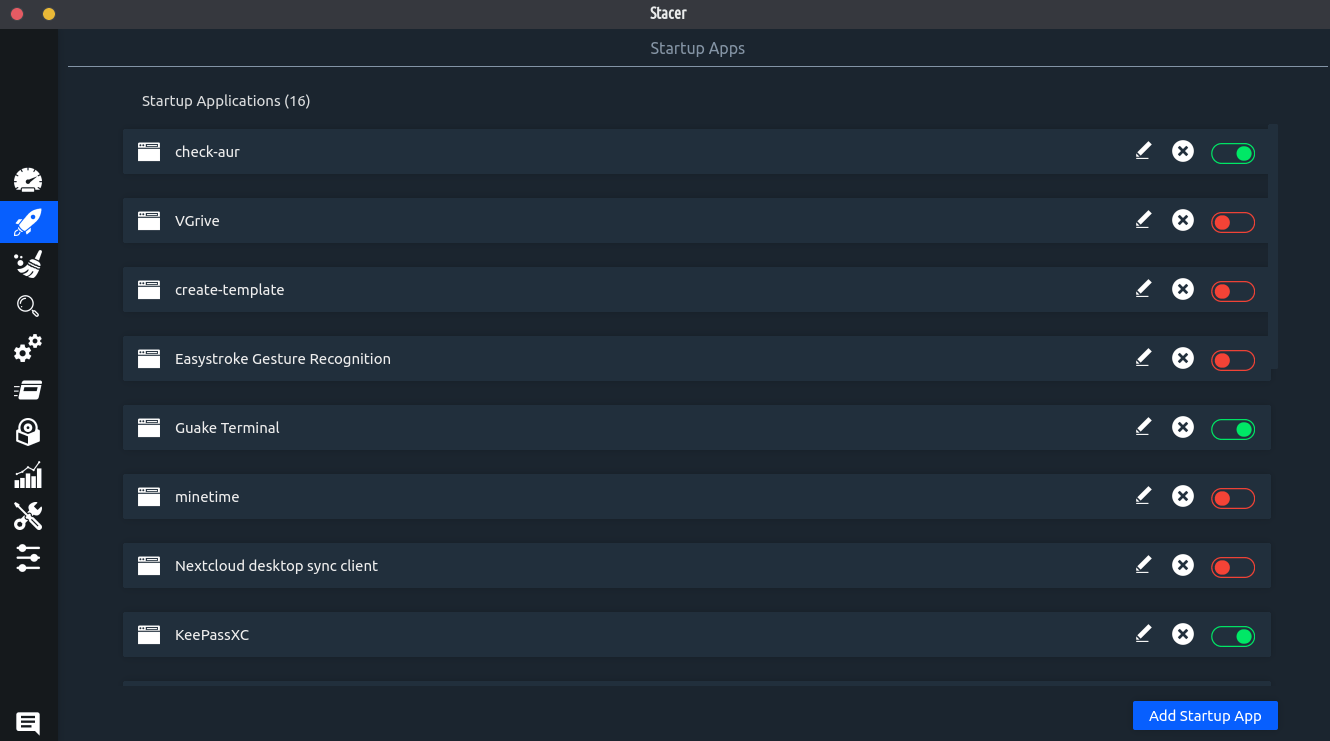Image resolution: width=1330 pixels, height=741 pixels.
Task: Open System Cleaner broom icon
Action: click(x=28, y=264)
